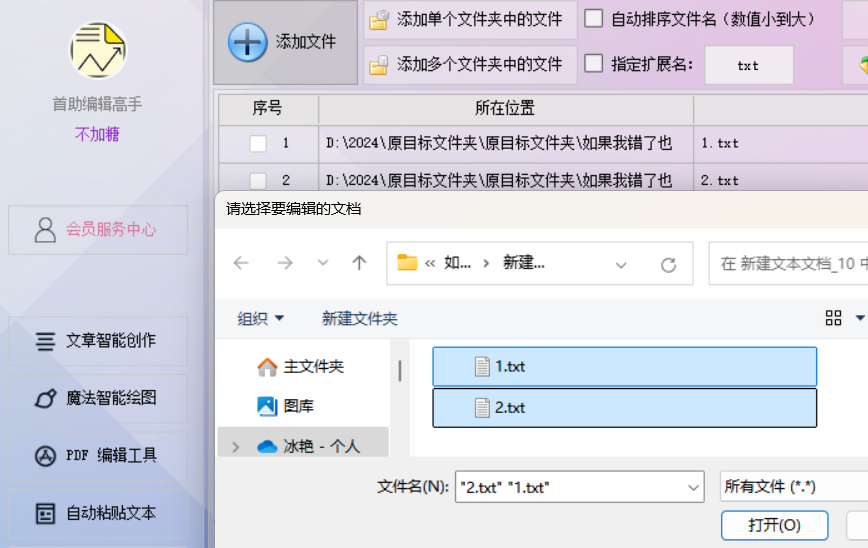The width and height of the screenshot is (868, 548).
Task: Click the « breadcrumb overflow chevron
Action: (430, 263)
